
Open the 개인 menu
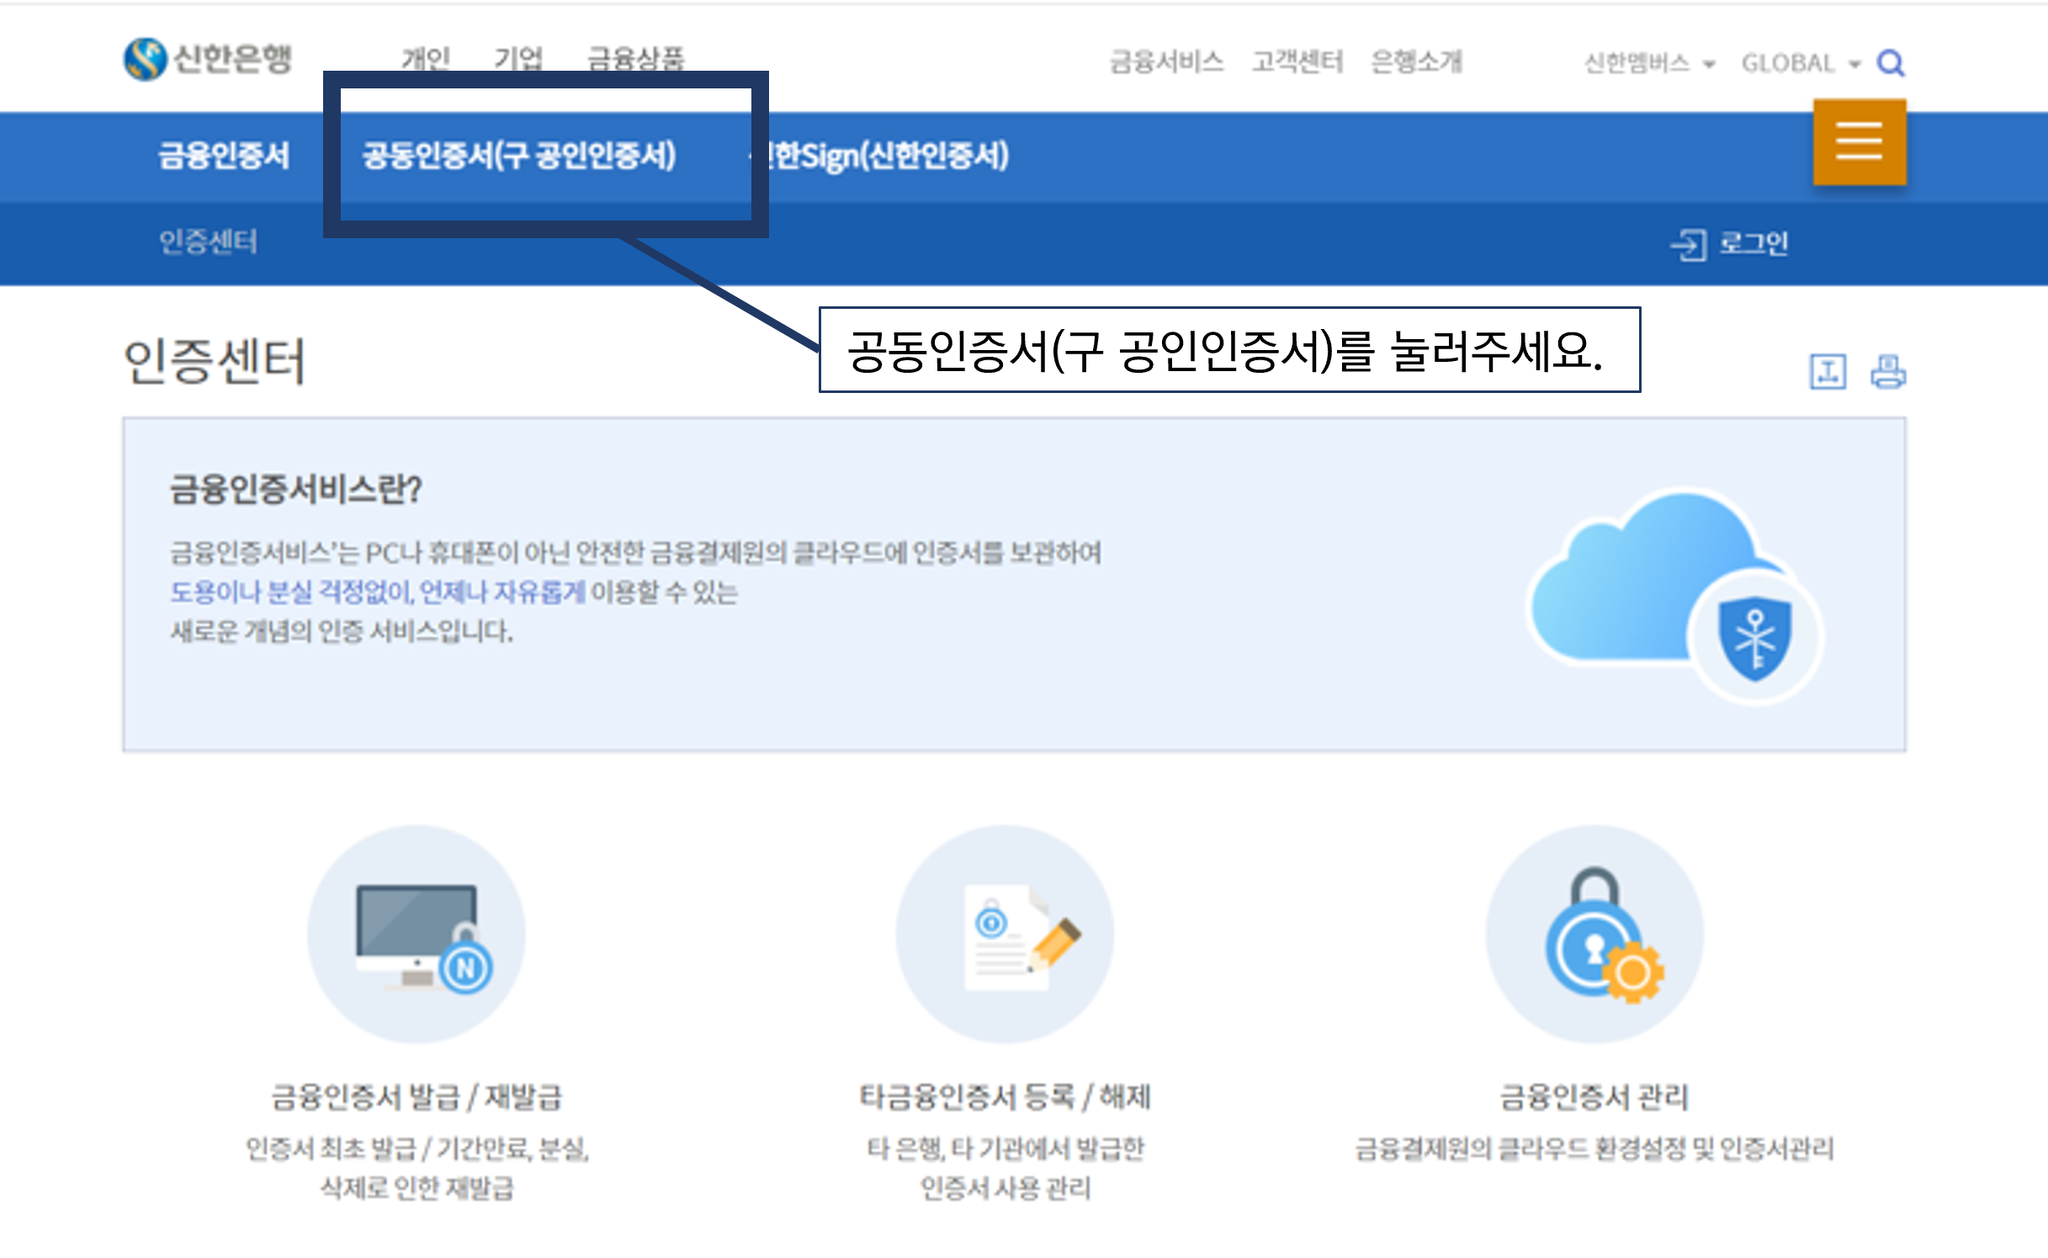(x=426, y=58)
